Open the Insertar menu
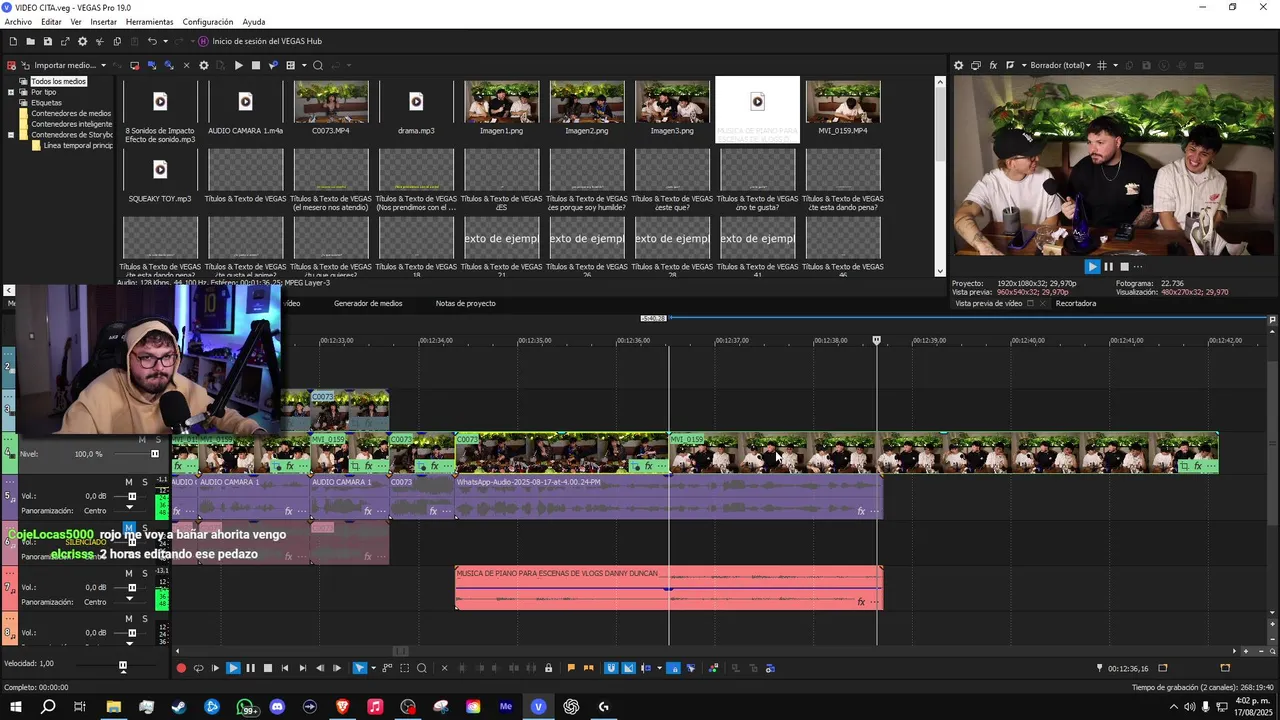Screen dimensions: 1280x720 tap(103, 22)
